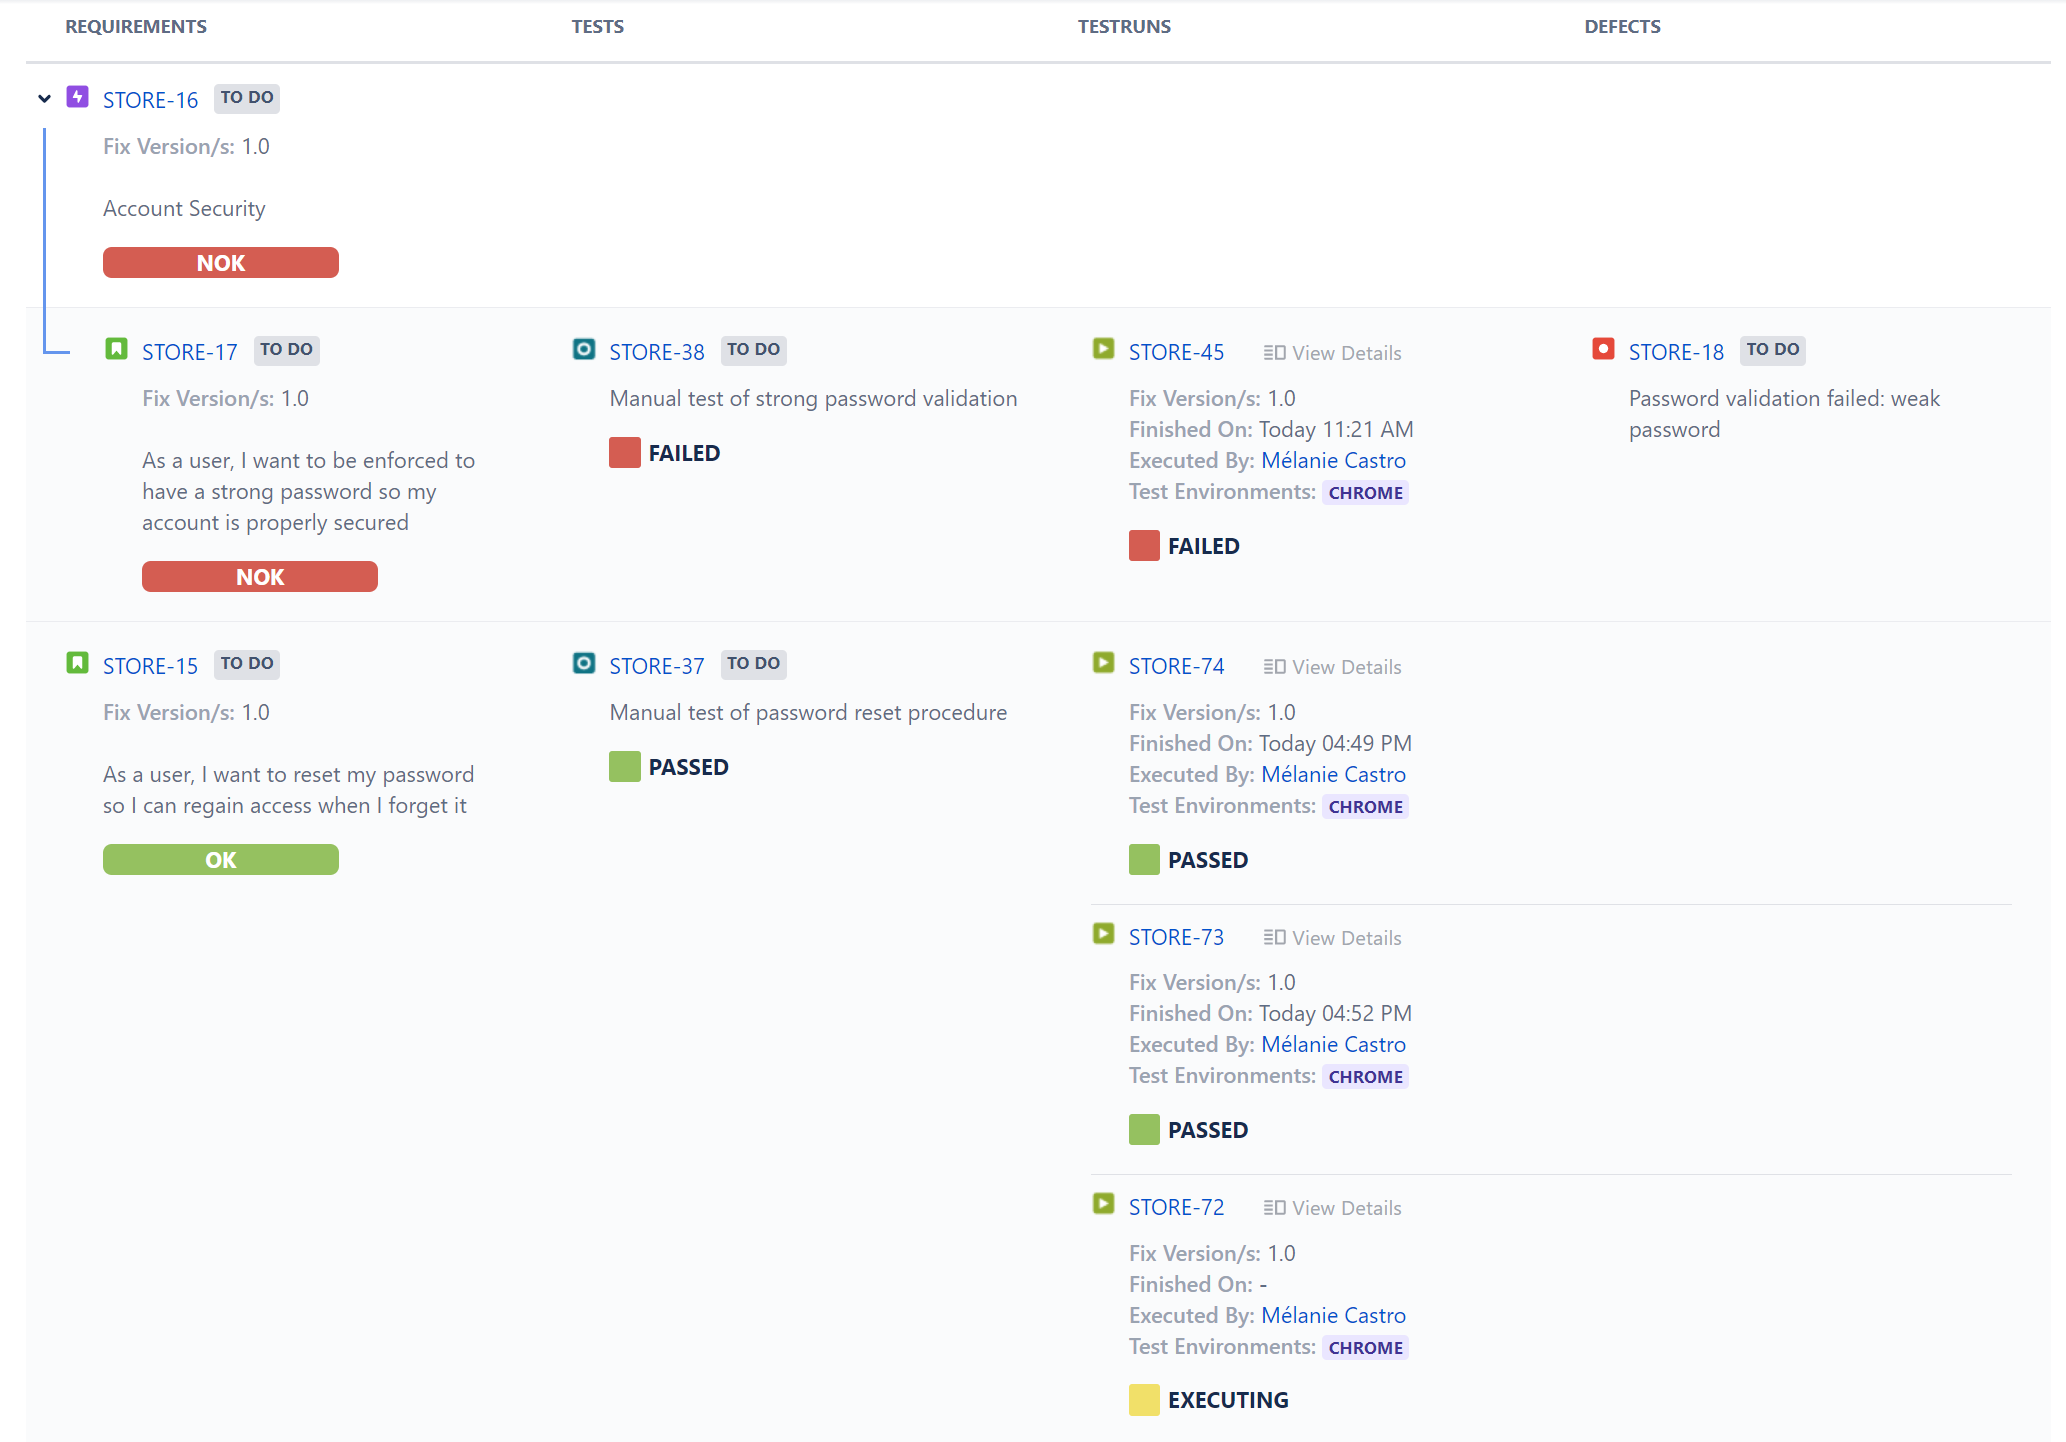Image resolution: width=2066 pixels, height=1442 pixels.
Task: Click the TO DO badge of STORE-16
Action: click(x=247, y=98)
